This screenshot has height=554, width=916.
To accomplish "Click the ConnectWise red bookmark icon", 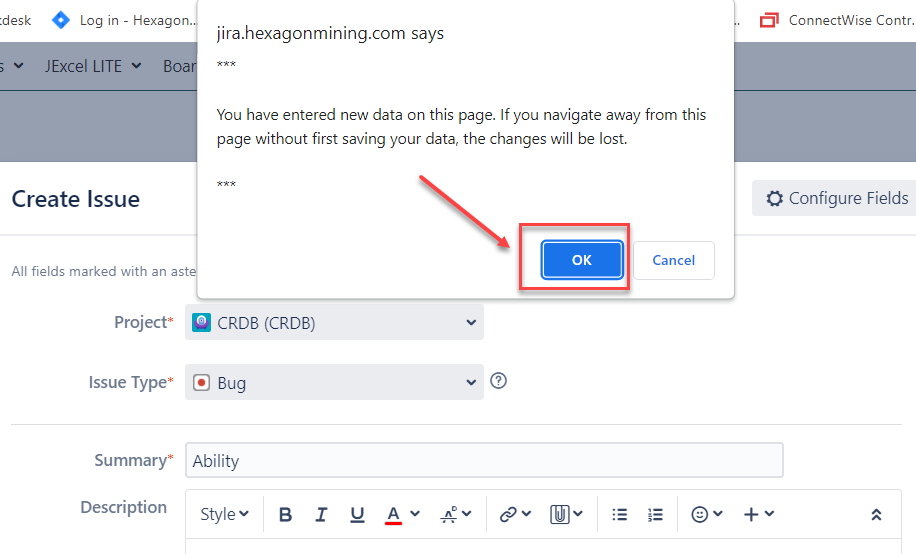I will coord(769,20).
